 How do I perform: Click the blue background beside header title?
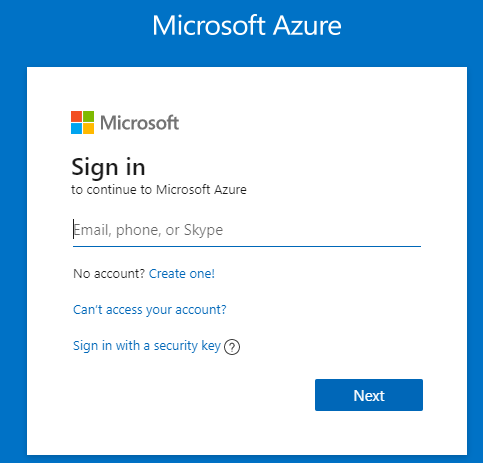point(73,27)
